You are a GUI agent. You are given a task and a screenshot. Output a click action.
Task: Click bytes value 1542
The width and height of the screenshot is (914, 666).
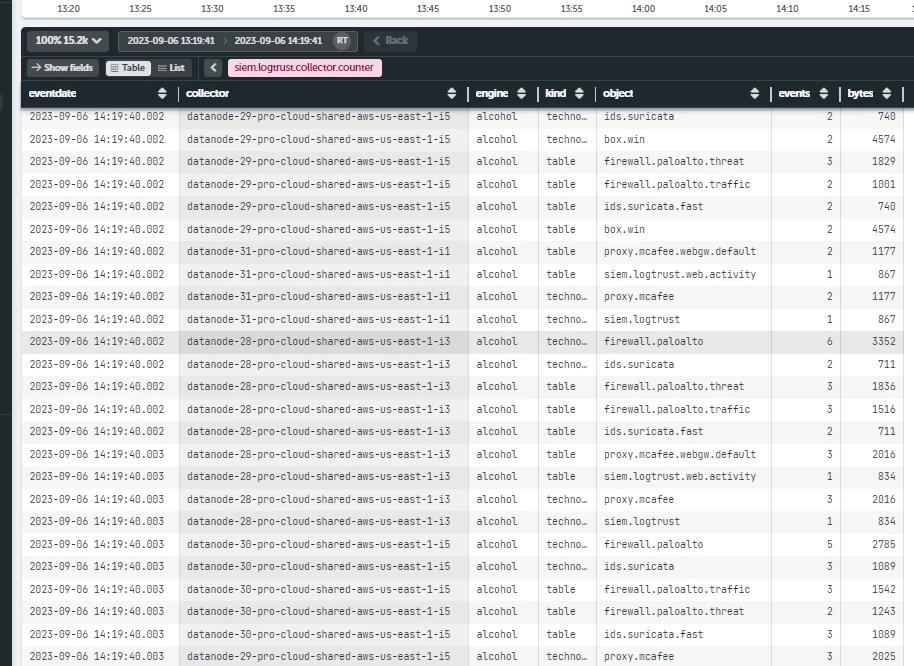884,589
